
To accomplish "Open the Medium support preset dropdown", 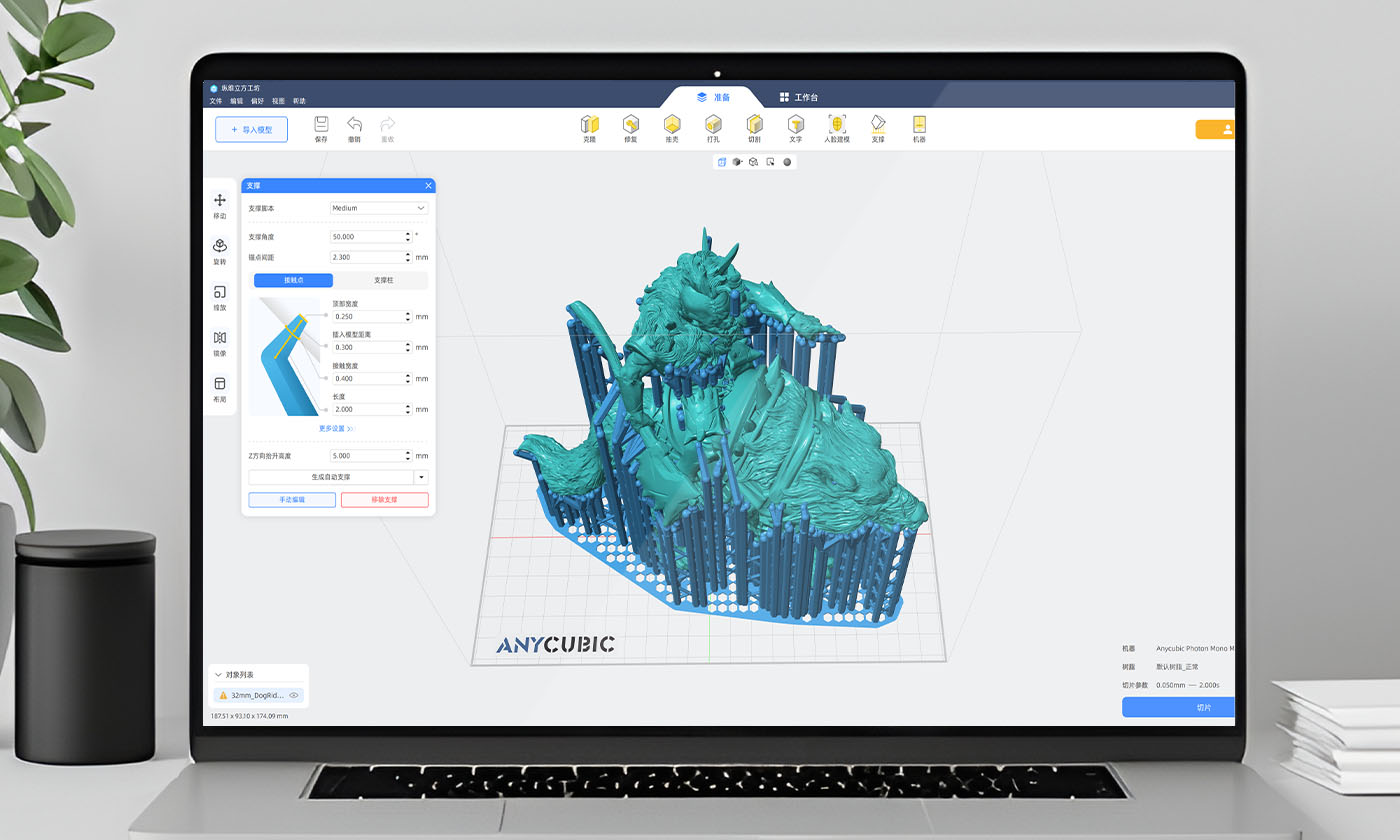I will pyautogui.click(x=378, y=208).
